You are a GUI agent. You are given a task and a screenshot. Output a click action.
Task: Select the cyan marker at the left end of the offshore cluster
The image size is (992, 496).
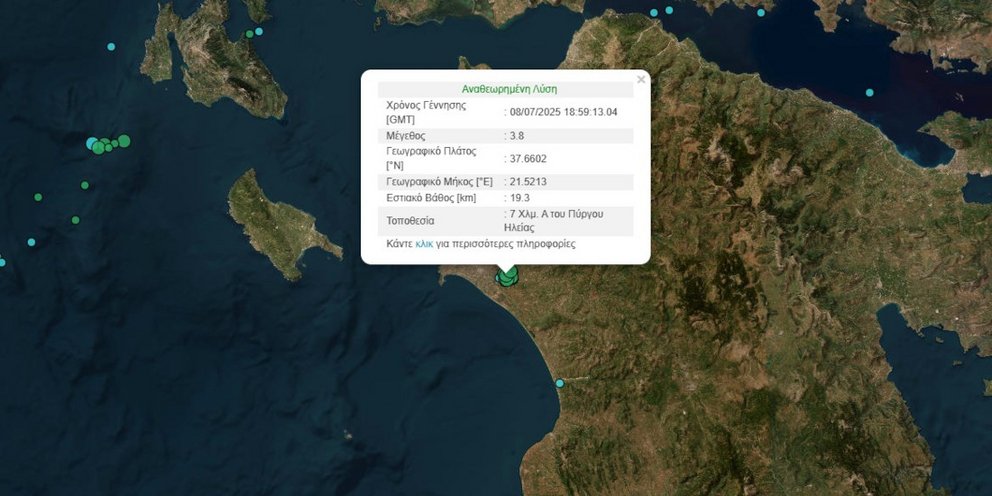[92, 144]
